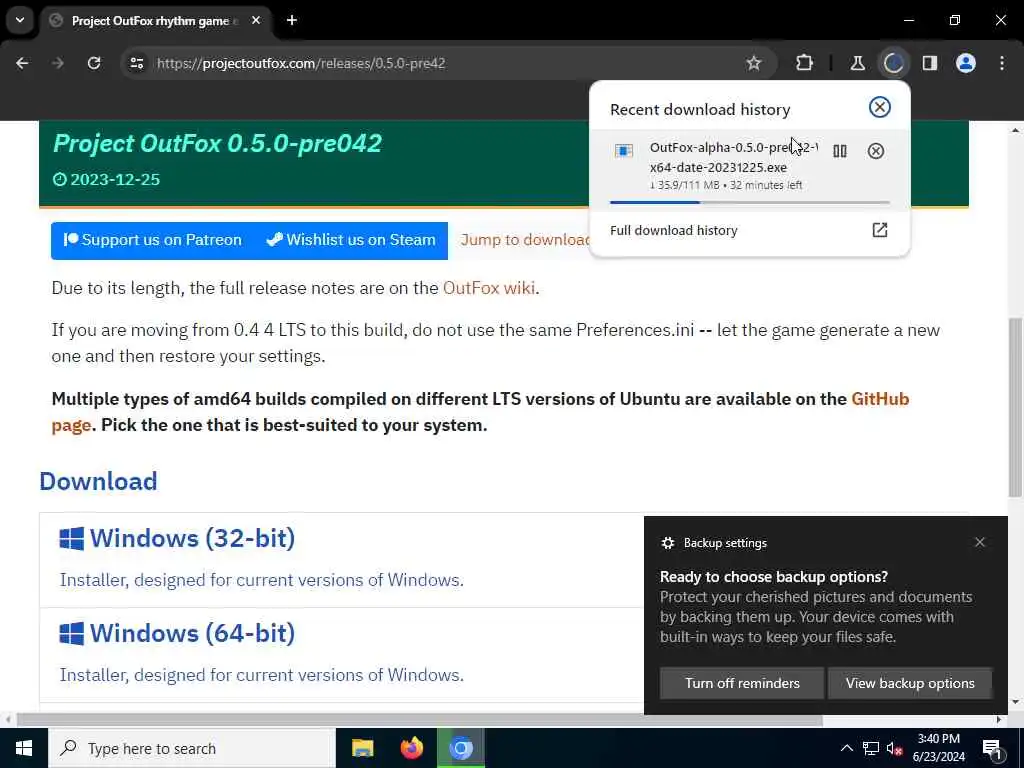
Task: Open the Windows Start menu
Action: 24,748
